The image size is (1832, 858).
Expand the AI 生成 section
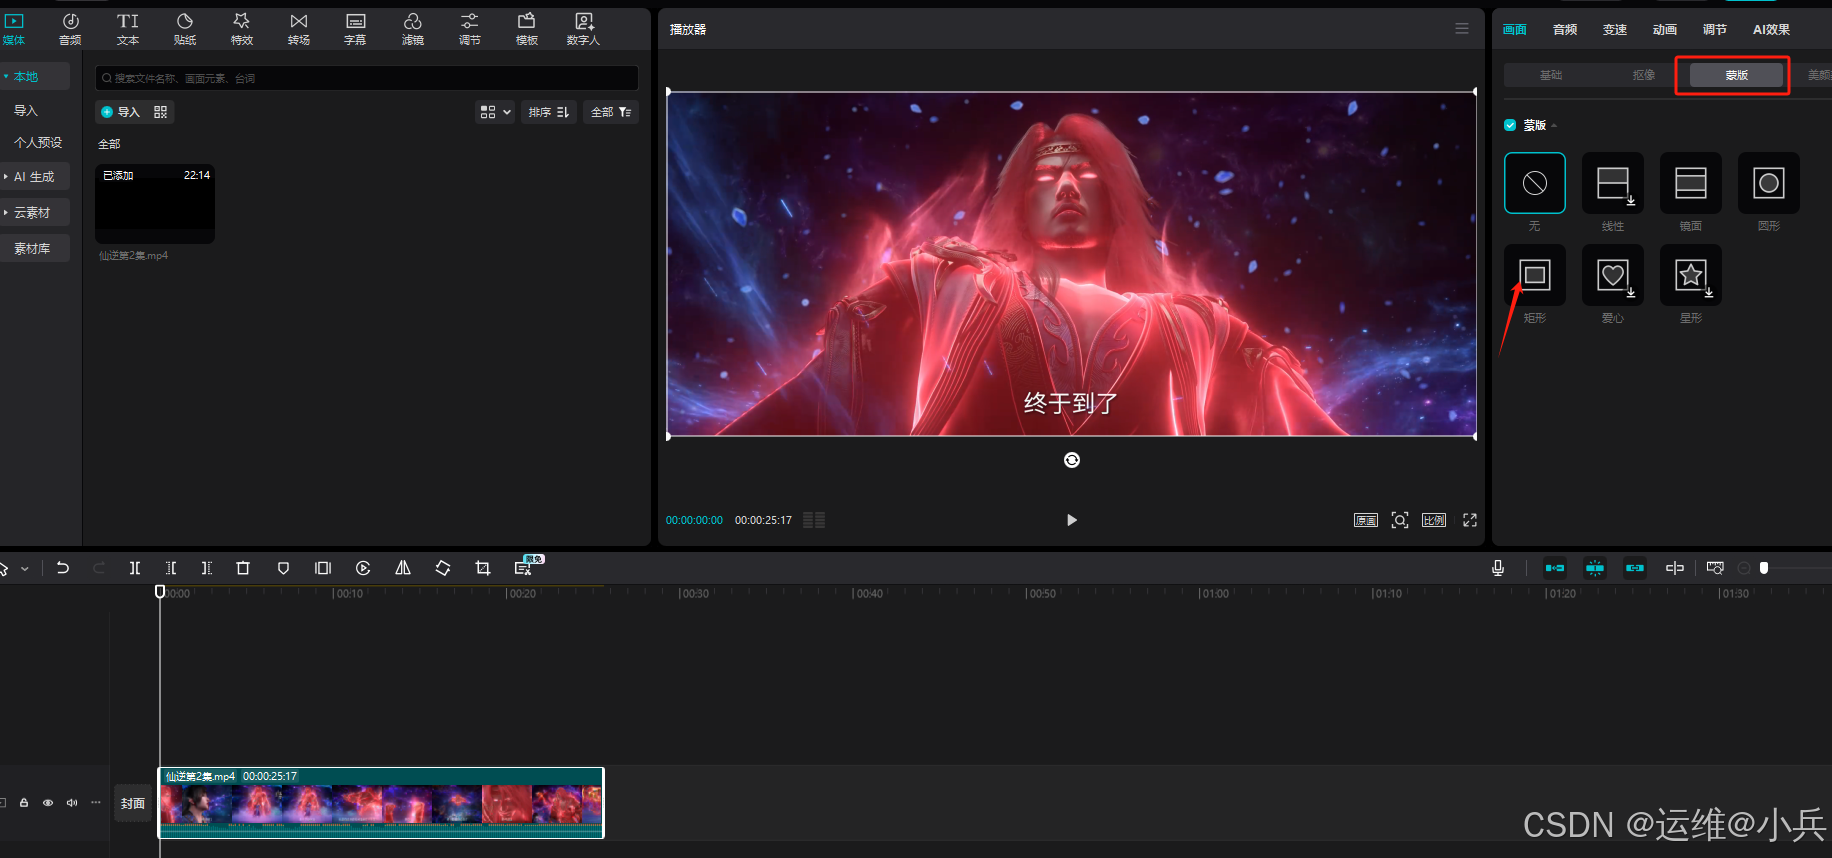(6, 177)
